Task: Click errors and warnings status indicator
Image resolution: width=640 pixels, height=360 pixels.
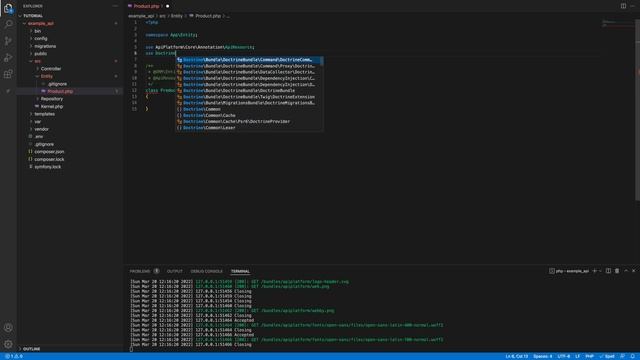Action: (14, 356)
